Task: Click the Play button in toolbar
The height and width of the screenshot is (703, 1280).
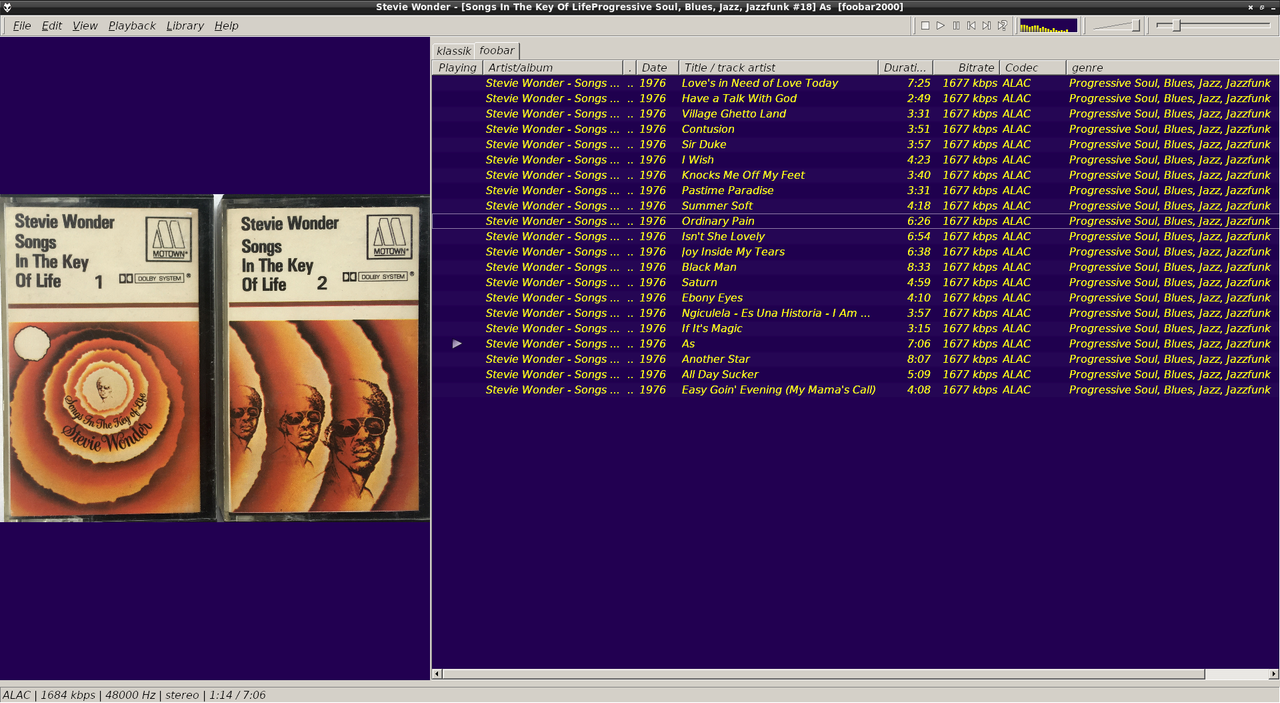Action: 941,25
